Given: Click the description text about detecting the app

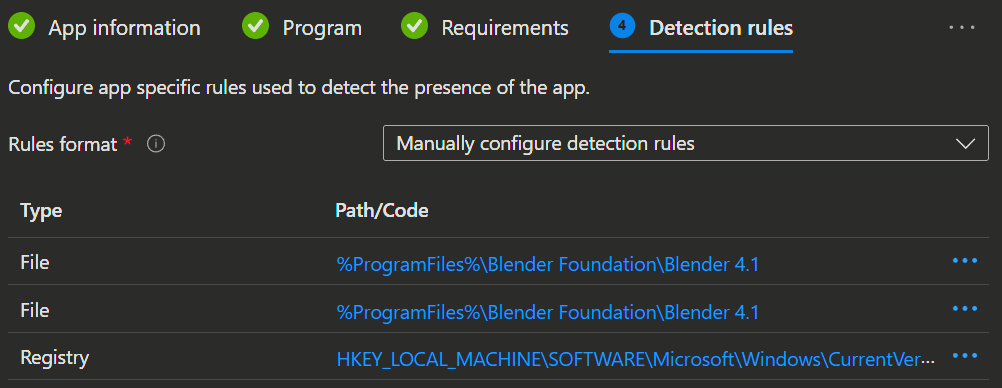Looking at the screenshot, I should pyautogui.click(x=299, y=88).
